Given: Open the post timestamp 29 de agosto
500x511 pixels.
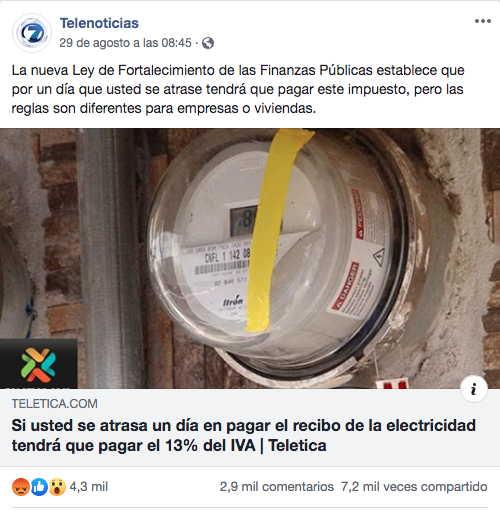Looking at the screenshot, I should pos(125,43).
